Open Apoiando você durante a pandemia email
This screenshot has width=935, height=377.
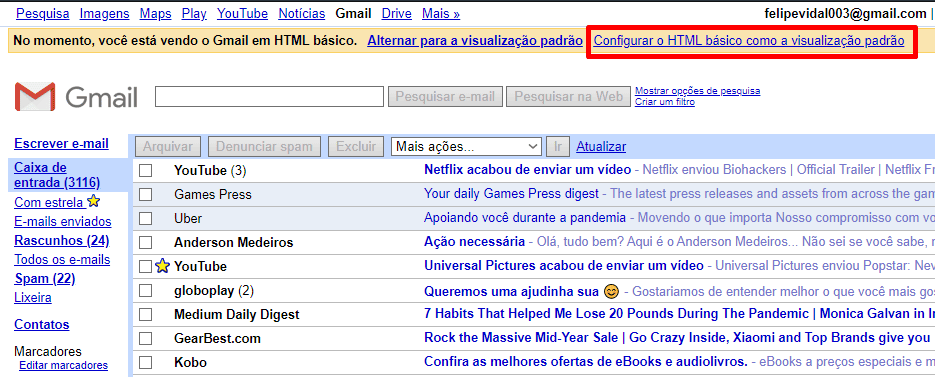pos(525,218)
